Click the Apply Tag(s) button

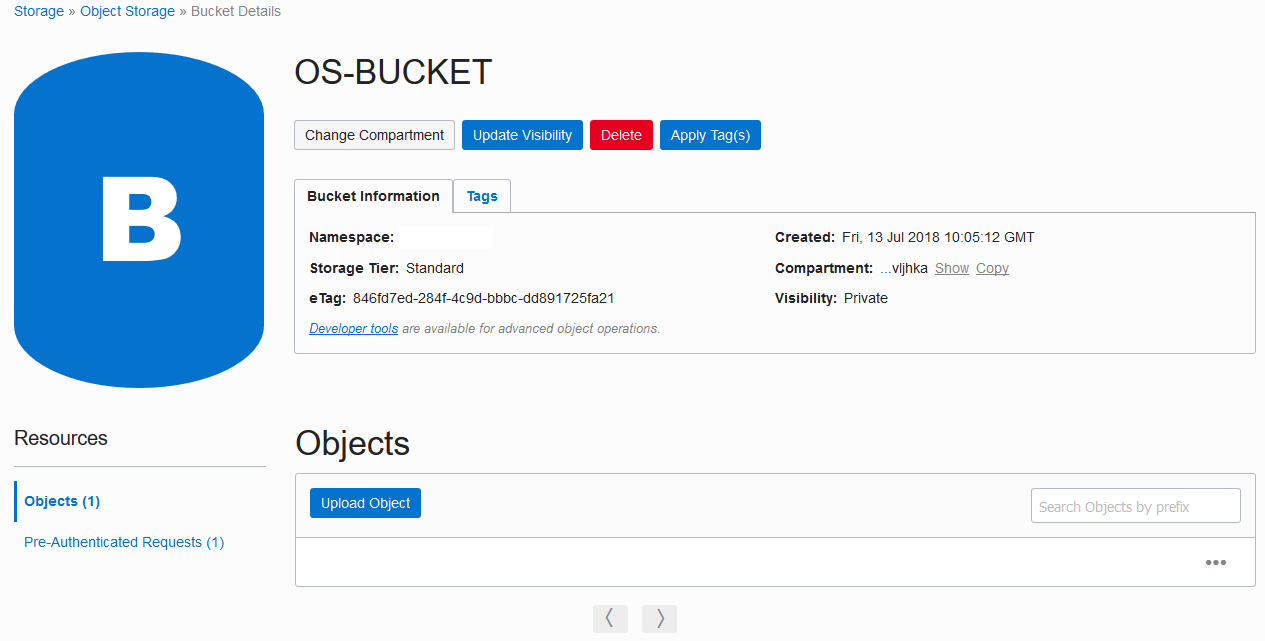click(x=710, y=135)
